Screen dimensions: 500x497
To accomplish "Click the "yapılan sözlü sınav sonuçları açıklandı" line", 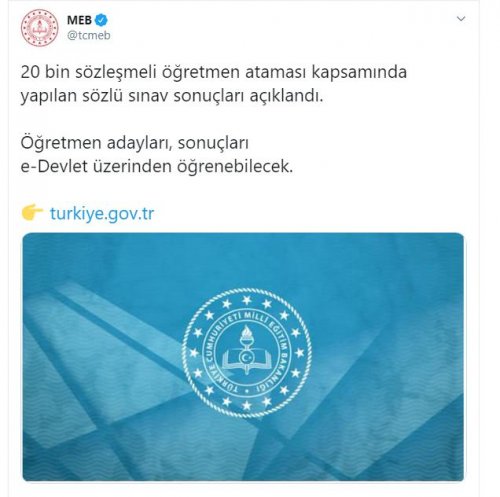I will [x=172, y=96].
